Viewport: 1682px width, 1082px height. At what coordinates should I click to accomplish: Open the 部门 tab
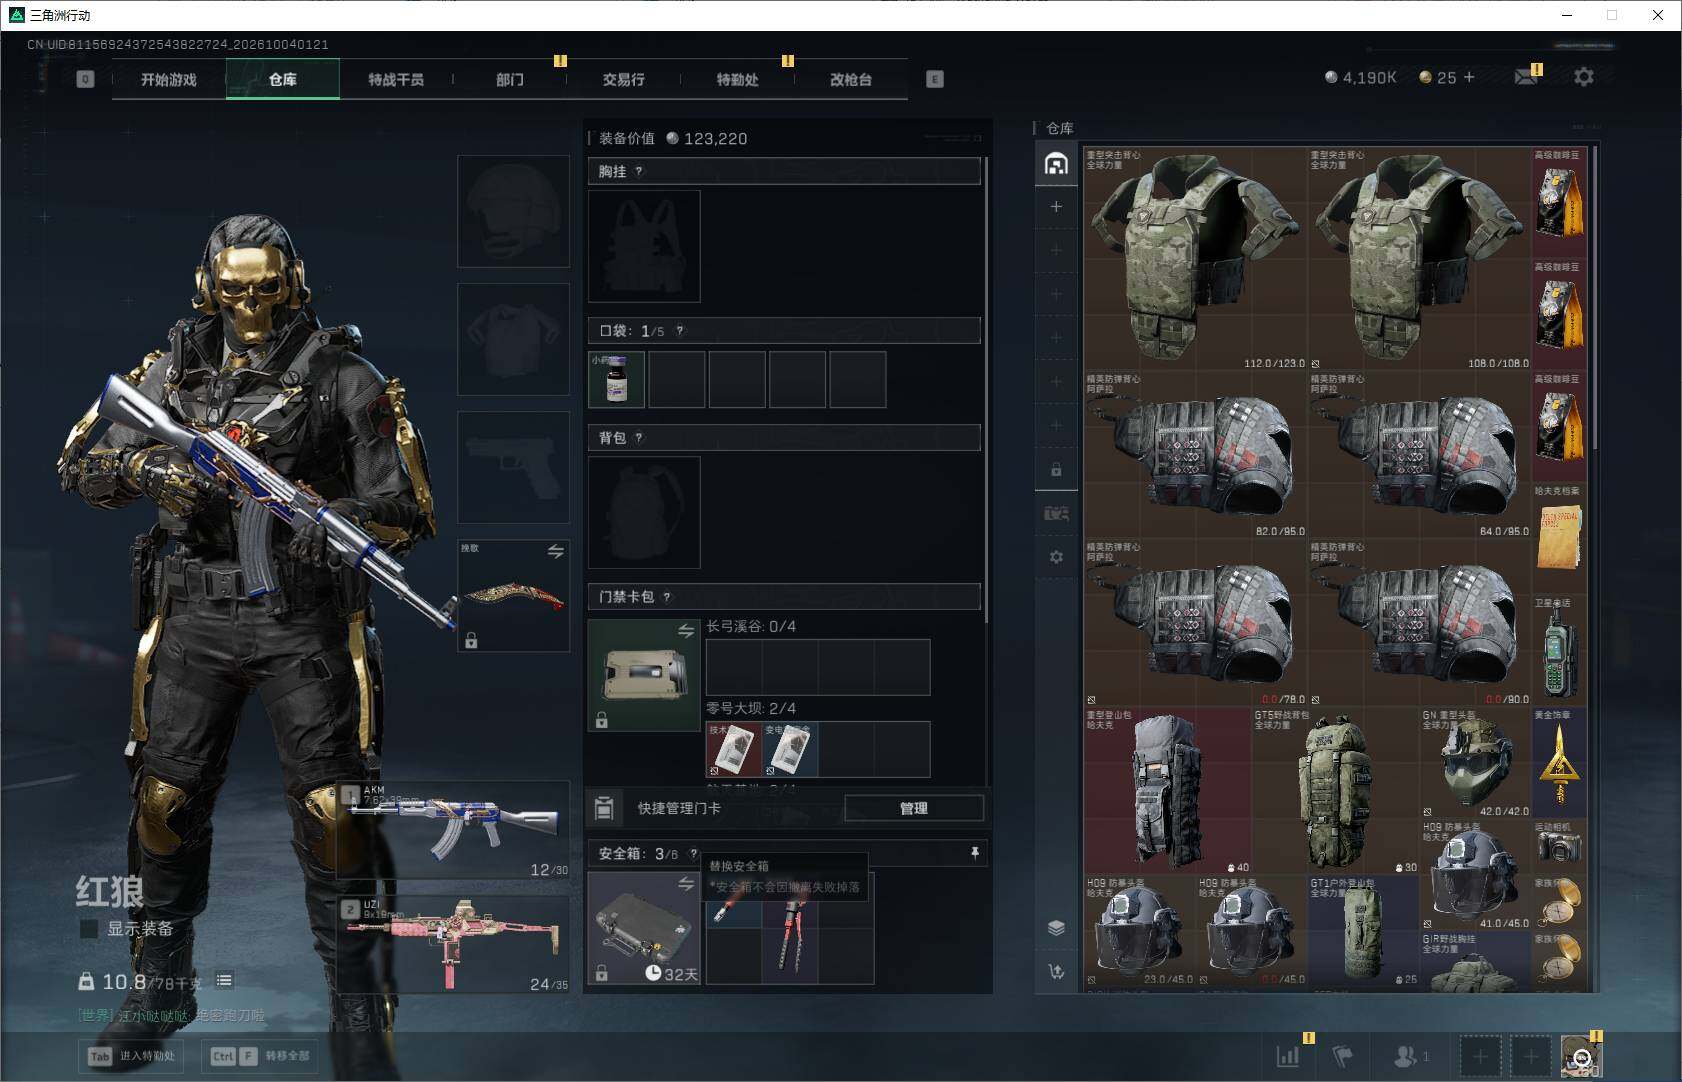510,79
